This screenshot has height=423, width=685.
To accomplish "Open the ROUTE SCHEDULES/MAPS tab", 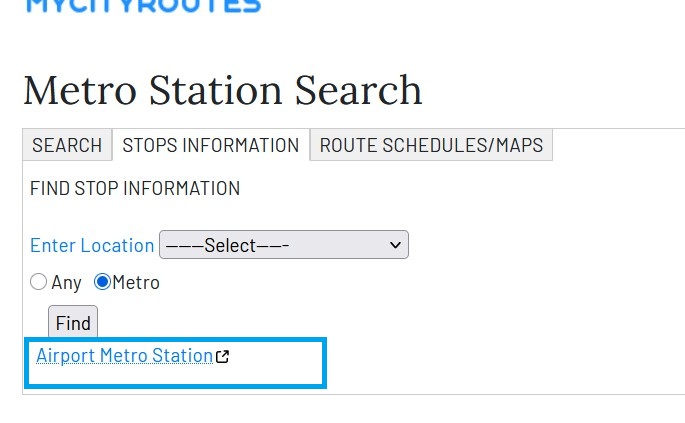I will click(x=431, y=145).
